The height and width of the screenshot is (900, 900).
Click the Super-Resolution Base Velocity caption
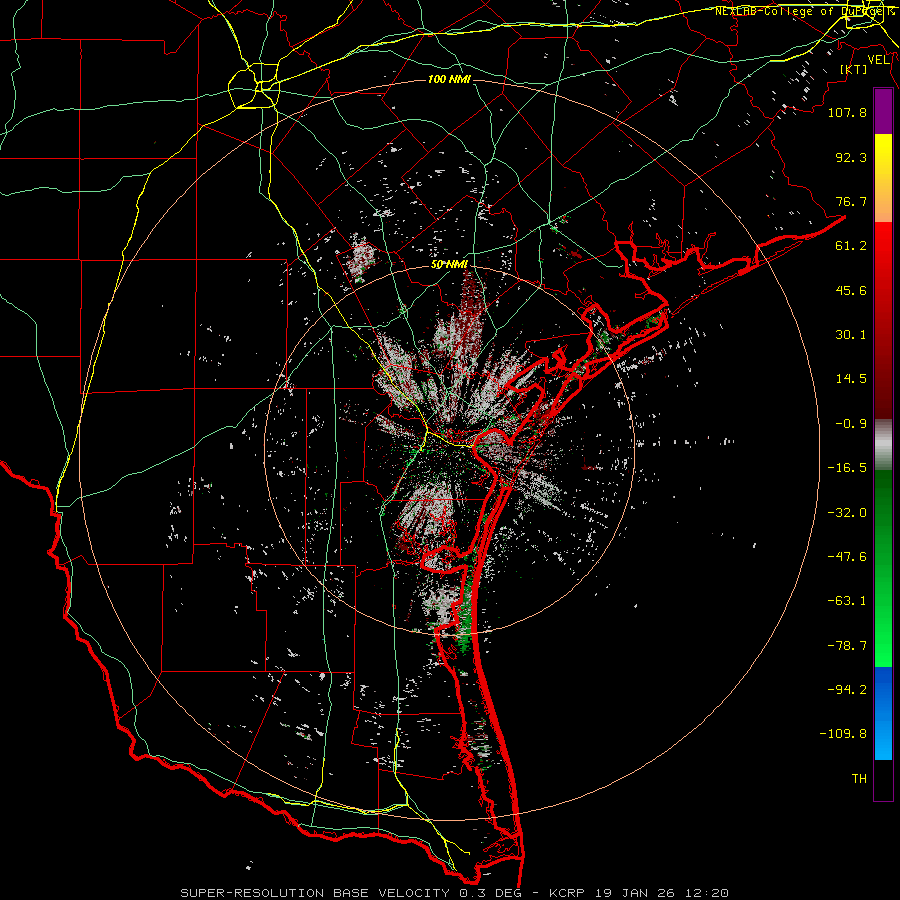coord(455,893)
